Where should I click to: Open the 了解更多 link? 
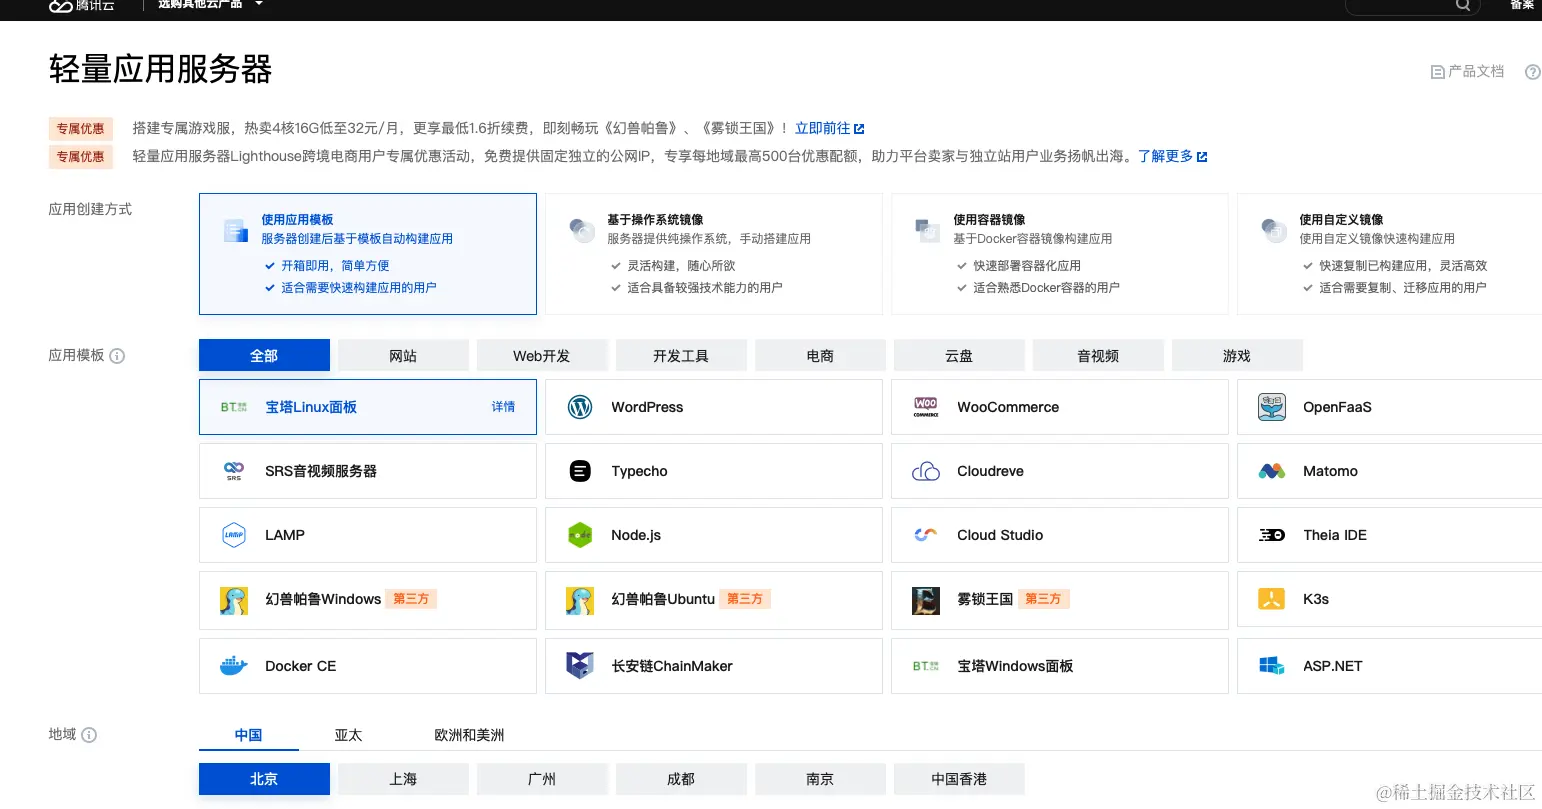1173,156
